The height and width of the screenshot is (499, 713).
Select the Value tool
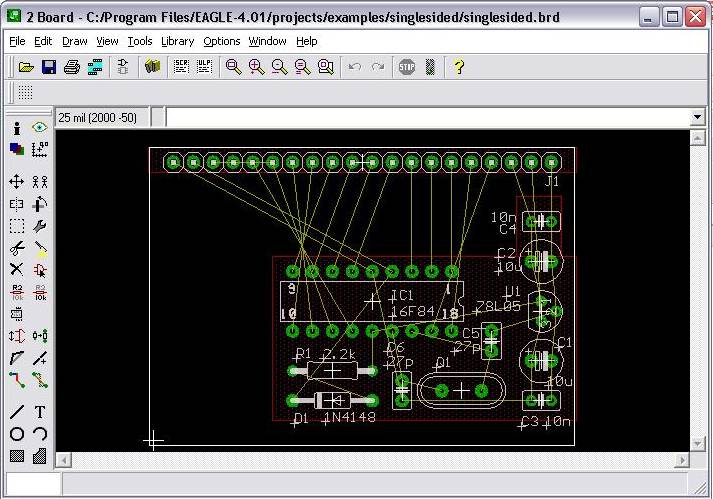pyautogui.click(x=40, y=292)
